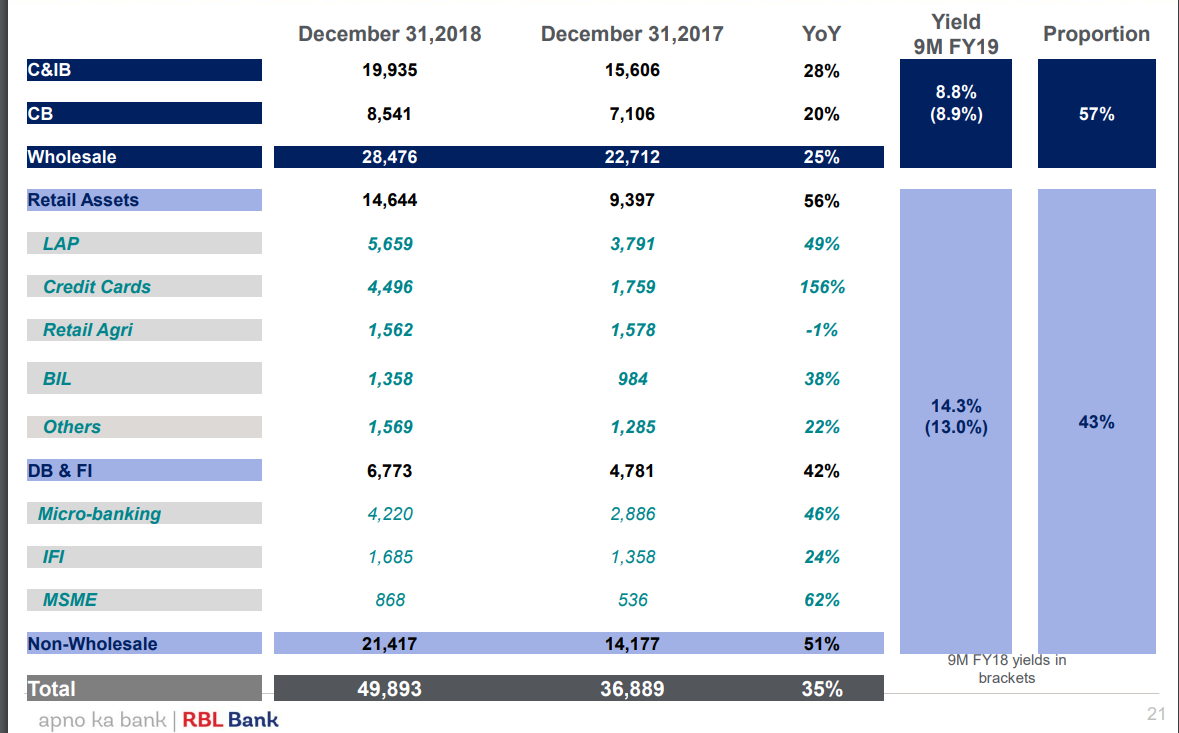Click the 156% Credit Cards YoY value
This screenshot has width=1179, height=733.
click(822, 287)
